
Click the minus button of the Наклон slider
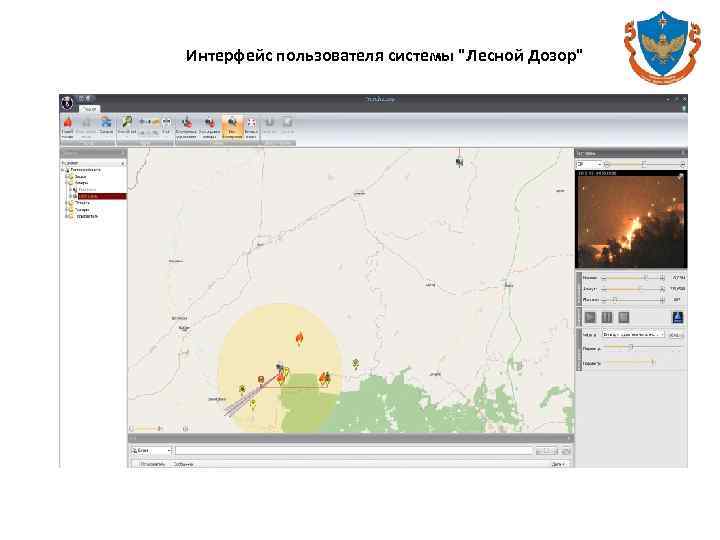coord(604,278)
